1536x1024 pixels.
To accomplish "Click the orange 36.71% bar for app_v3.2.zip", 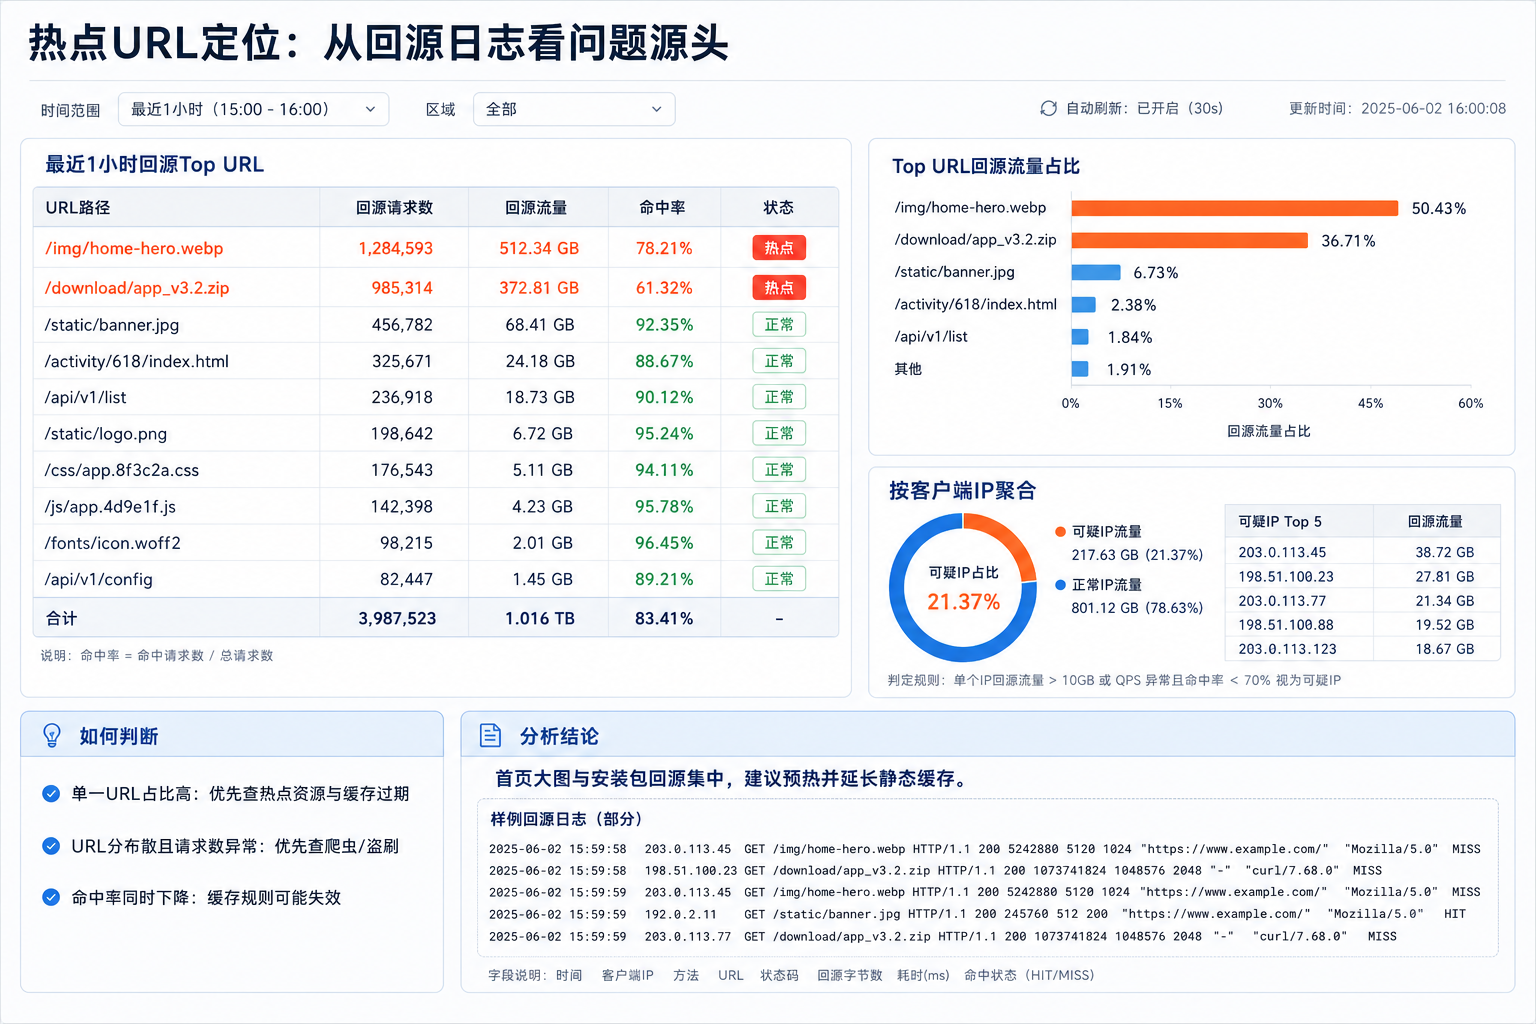I will click(1190, 240).
